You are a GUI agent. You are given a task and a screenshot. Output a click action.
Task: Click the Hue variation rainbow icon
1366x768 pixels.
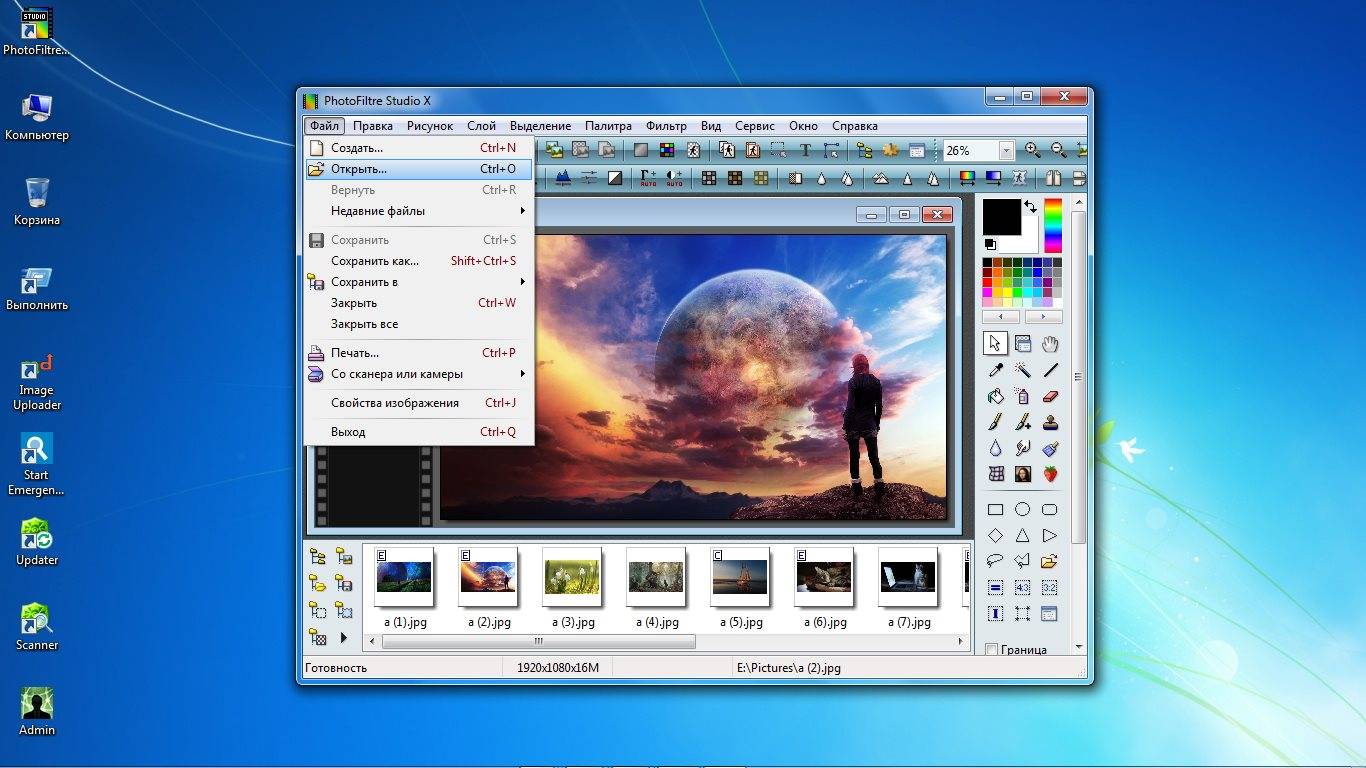967,178
